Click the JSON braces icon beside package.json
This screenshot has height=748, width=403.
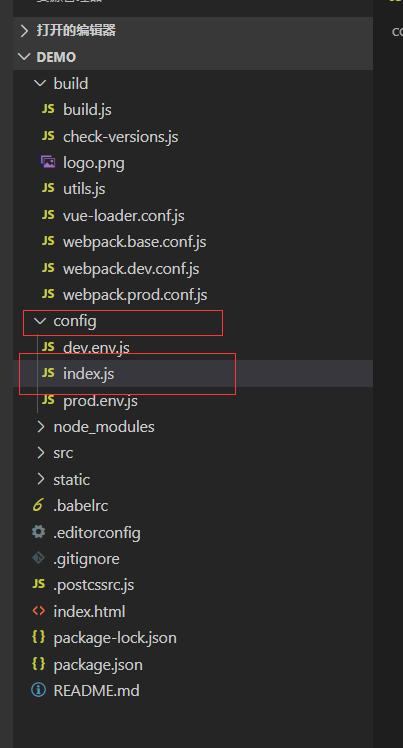(38, 664)
